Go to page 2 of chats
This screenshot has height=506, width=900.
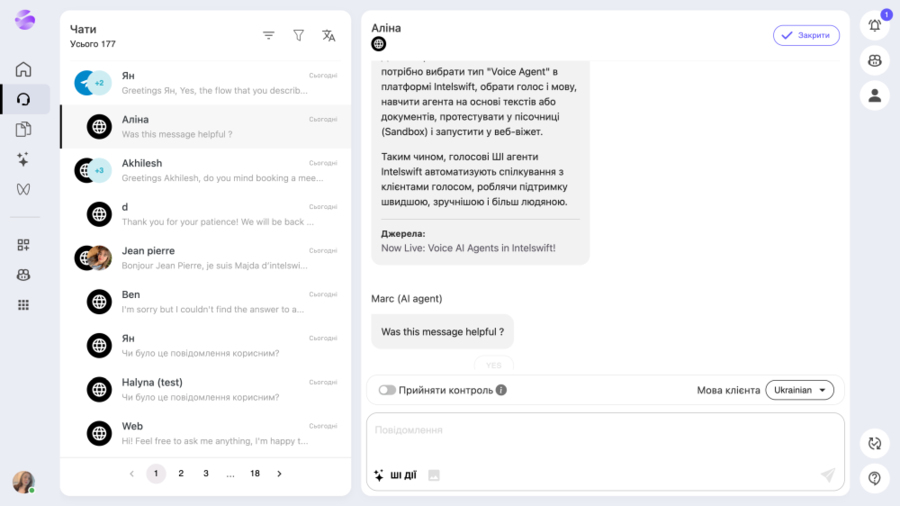(x=181, y=473)
